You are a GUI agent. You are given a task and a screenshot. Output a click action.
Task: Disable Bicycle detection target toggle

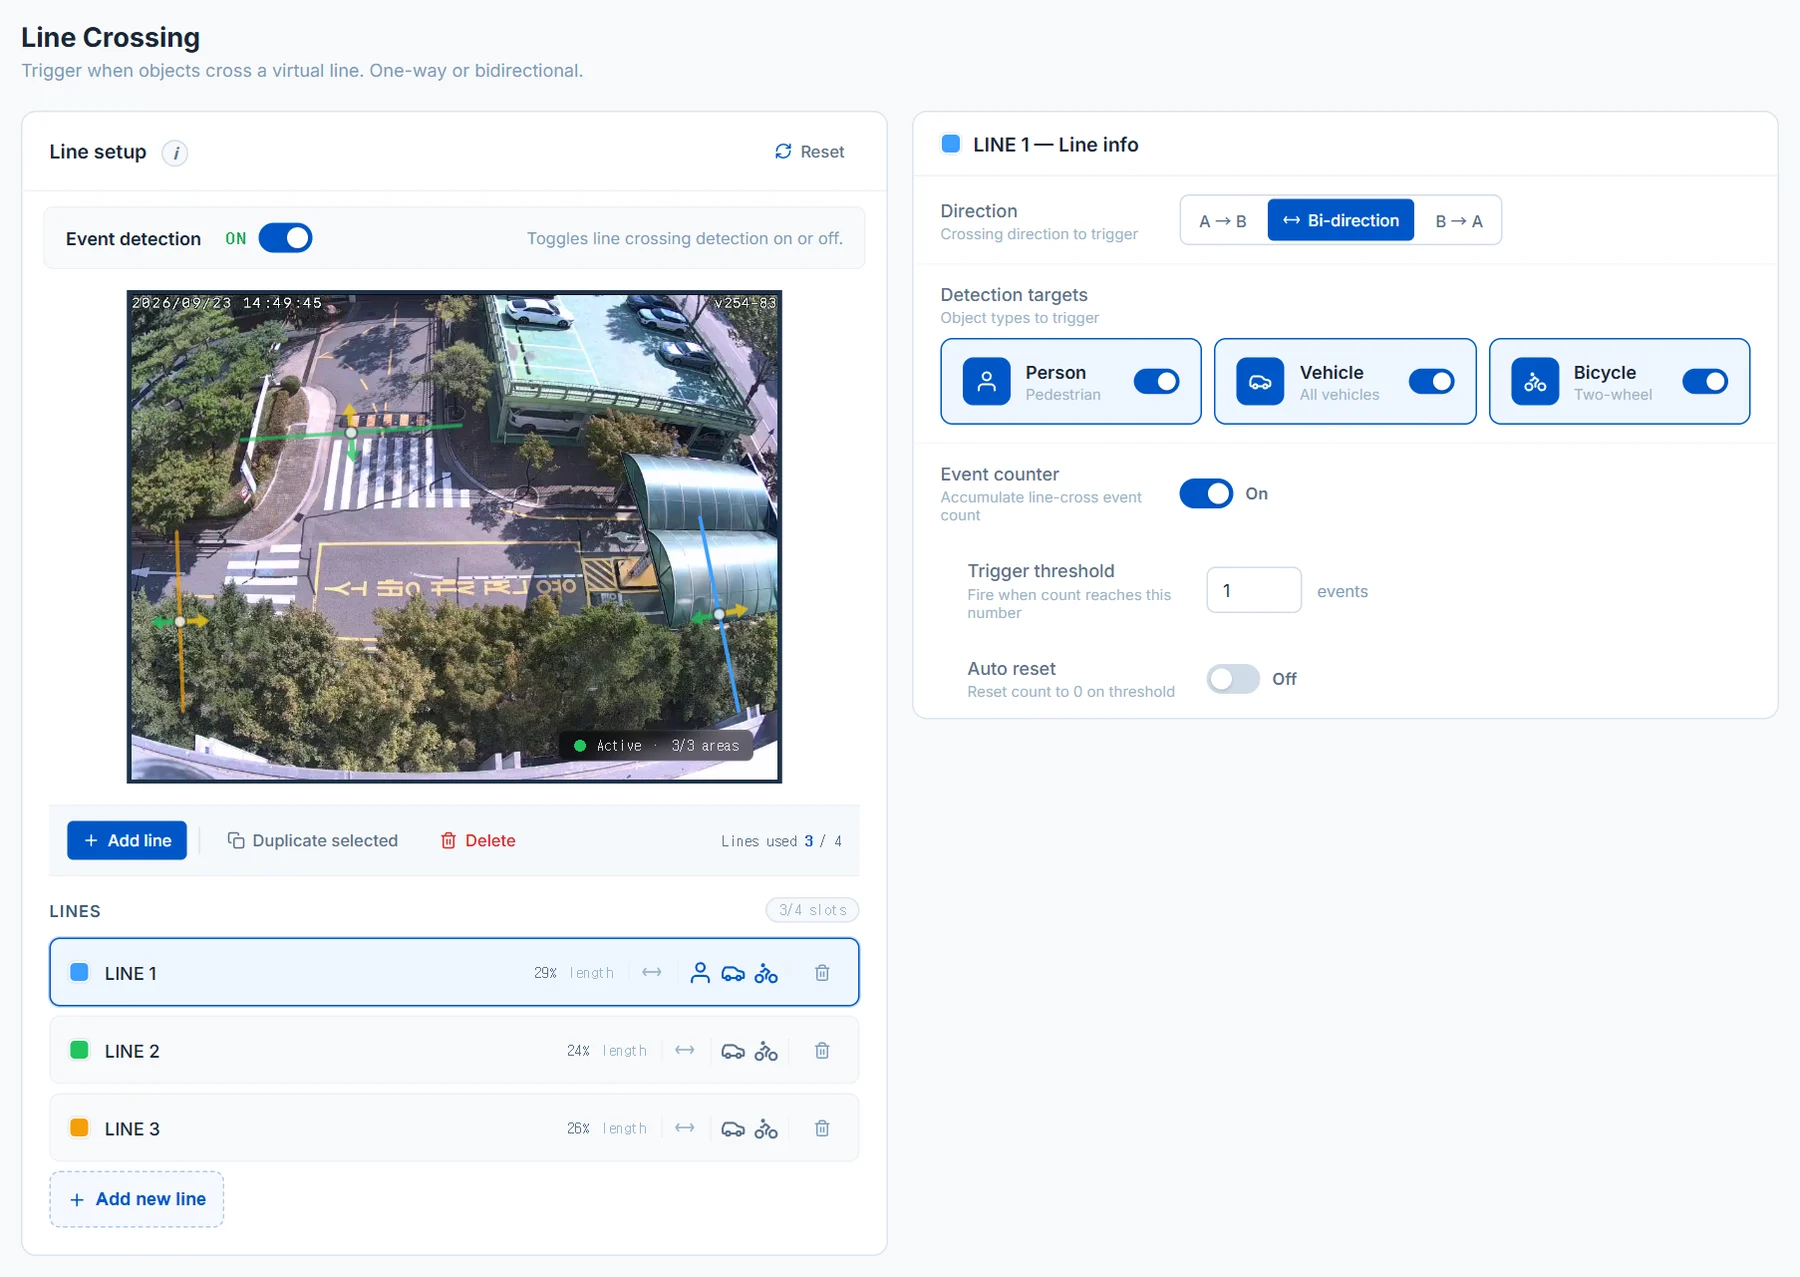[1705, 381]
